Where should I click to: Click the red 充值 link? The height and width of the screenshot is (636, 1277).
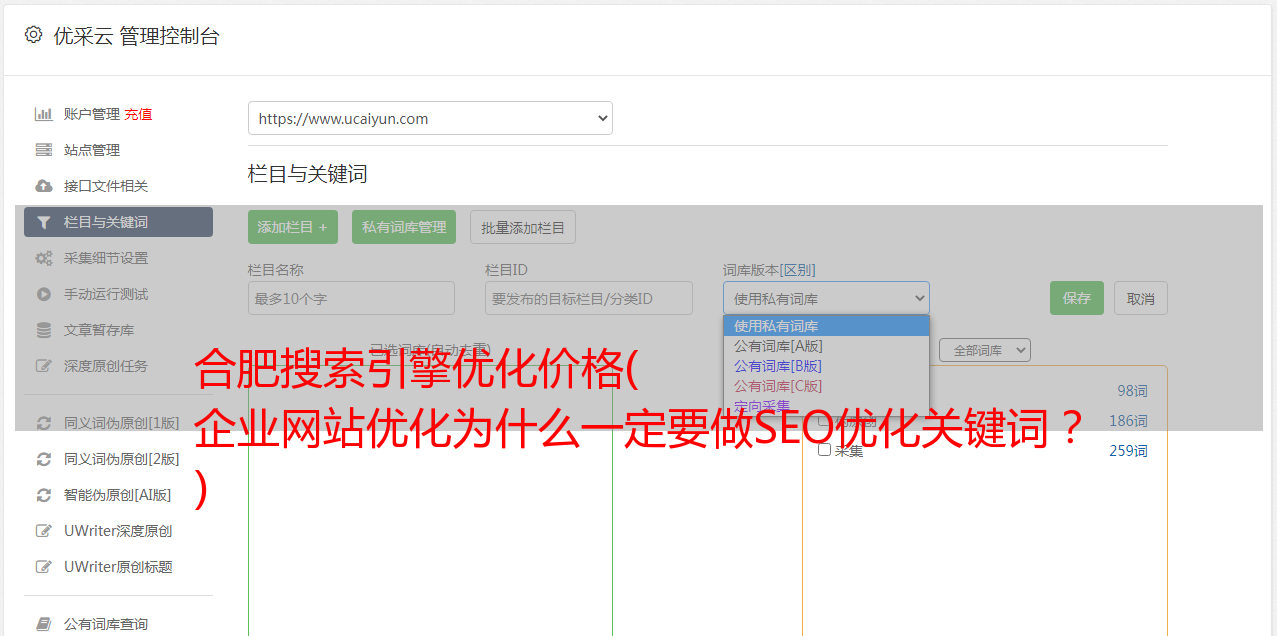coord(138,114)
